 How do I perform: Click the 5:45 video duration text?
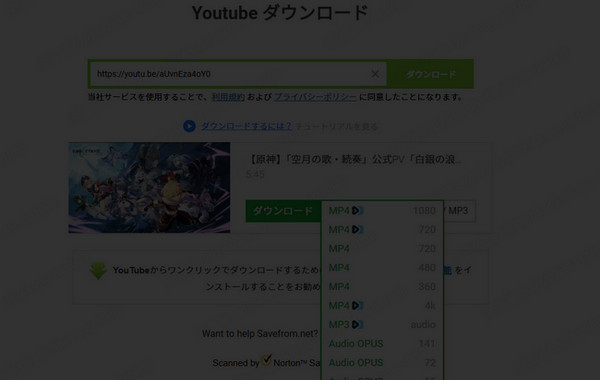click(x=255, y=175)
